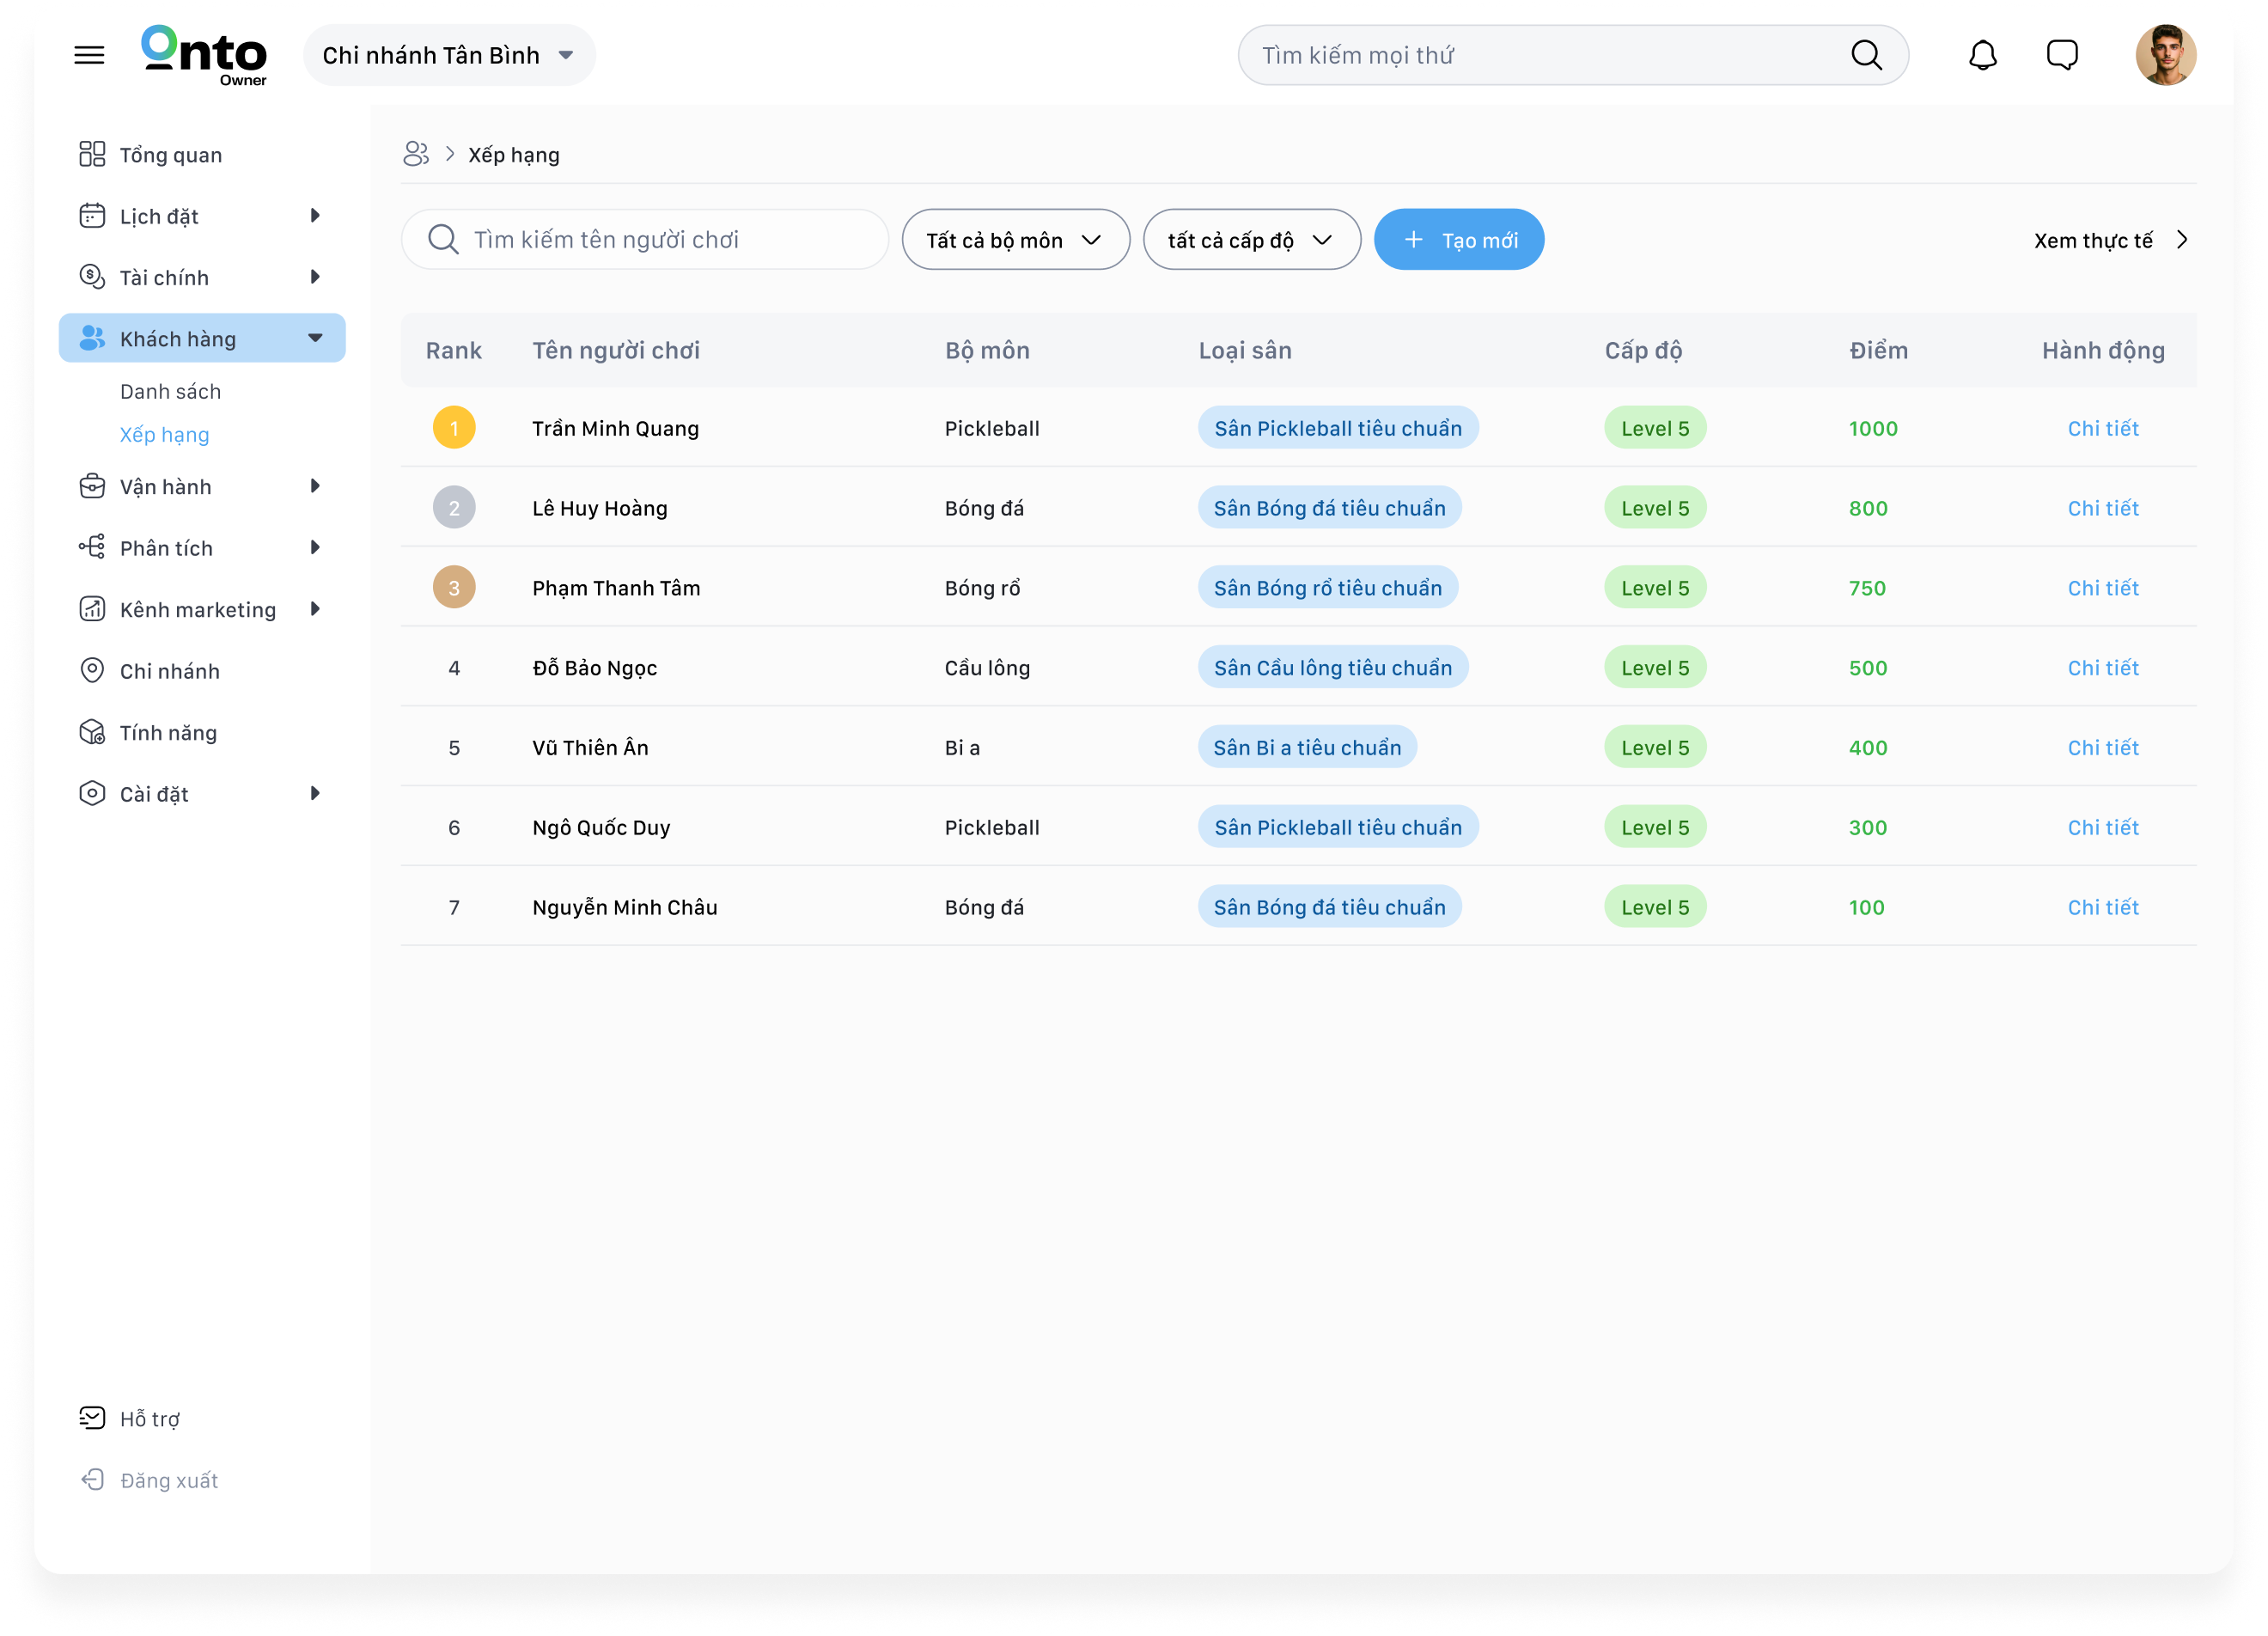2268x1636 pixels.
Task: Open the Tất cả bộ môn filter
Action: [x=1015, y=240]
